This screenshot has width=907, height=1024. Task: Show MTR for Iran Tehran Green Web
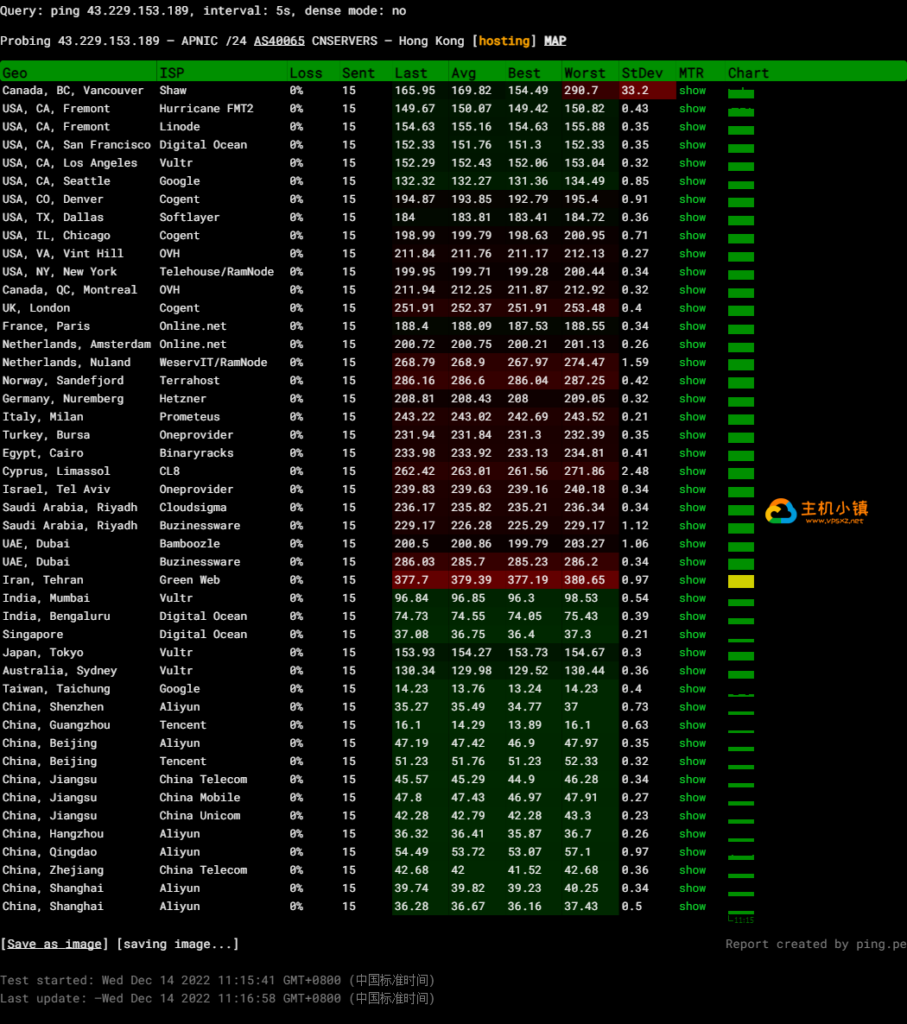click(x=692, y=580)
